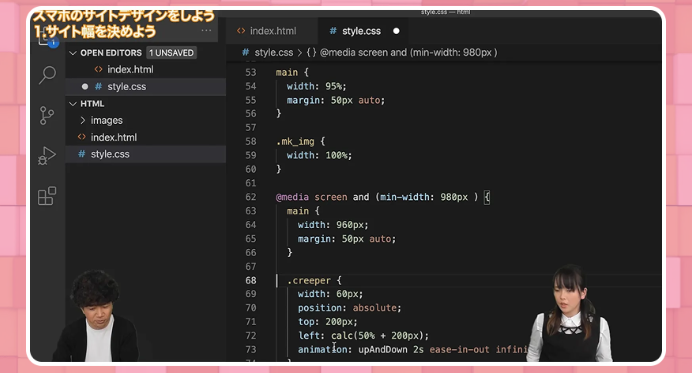Open Explorer more actions ellipsis menu

(x=206, y=30)
